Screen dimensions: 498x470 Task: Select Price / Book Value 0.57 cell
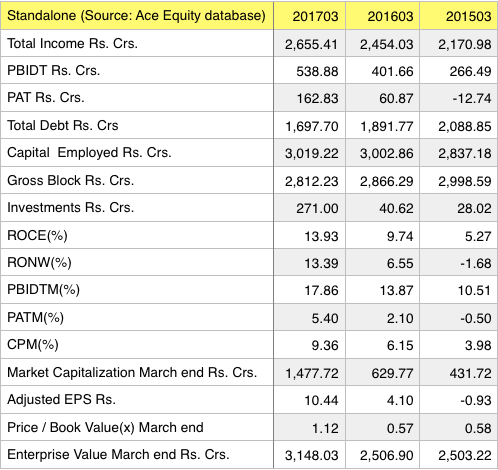pos(383,428)
